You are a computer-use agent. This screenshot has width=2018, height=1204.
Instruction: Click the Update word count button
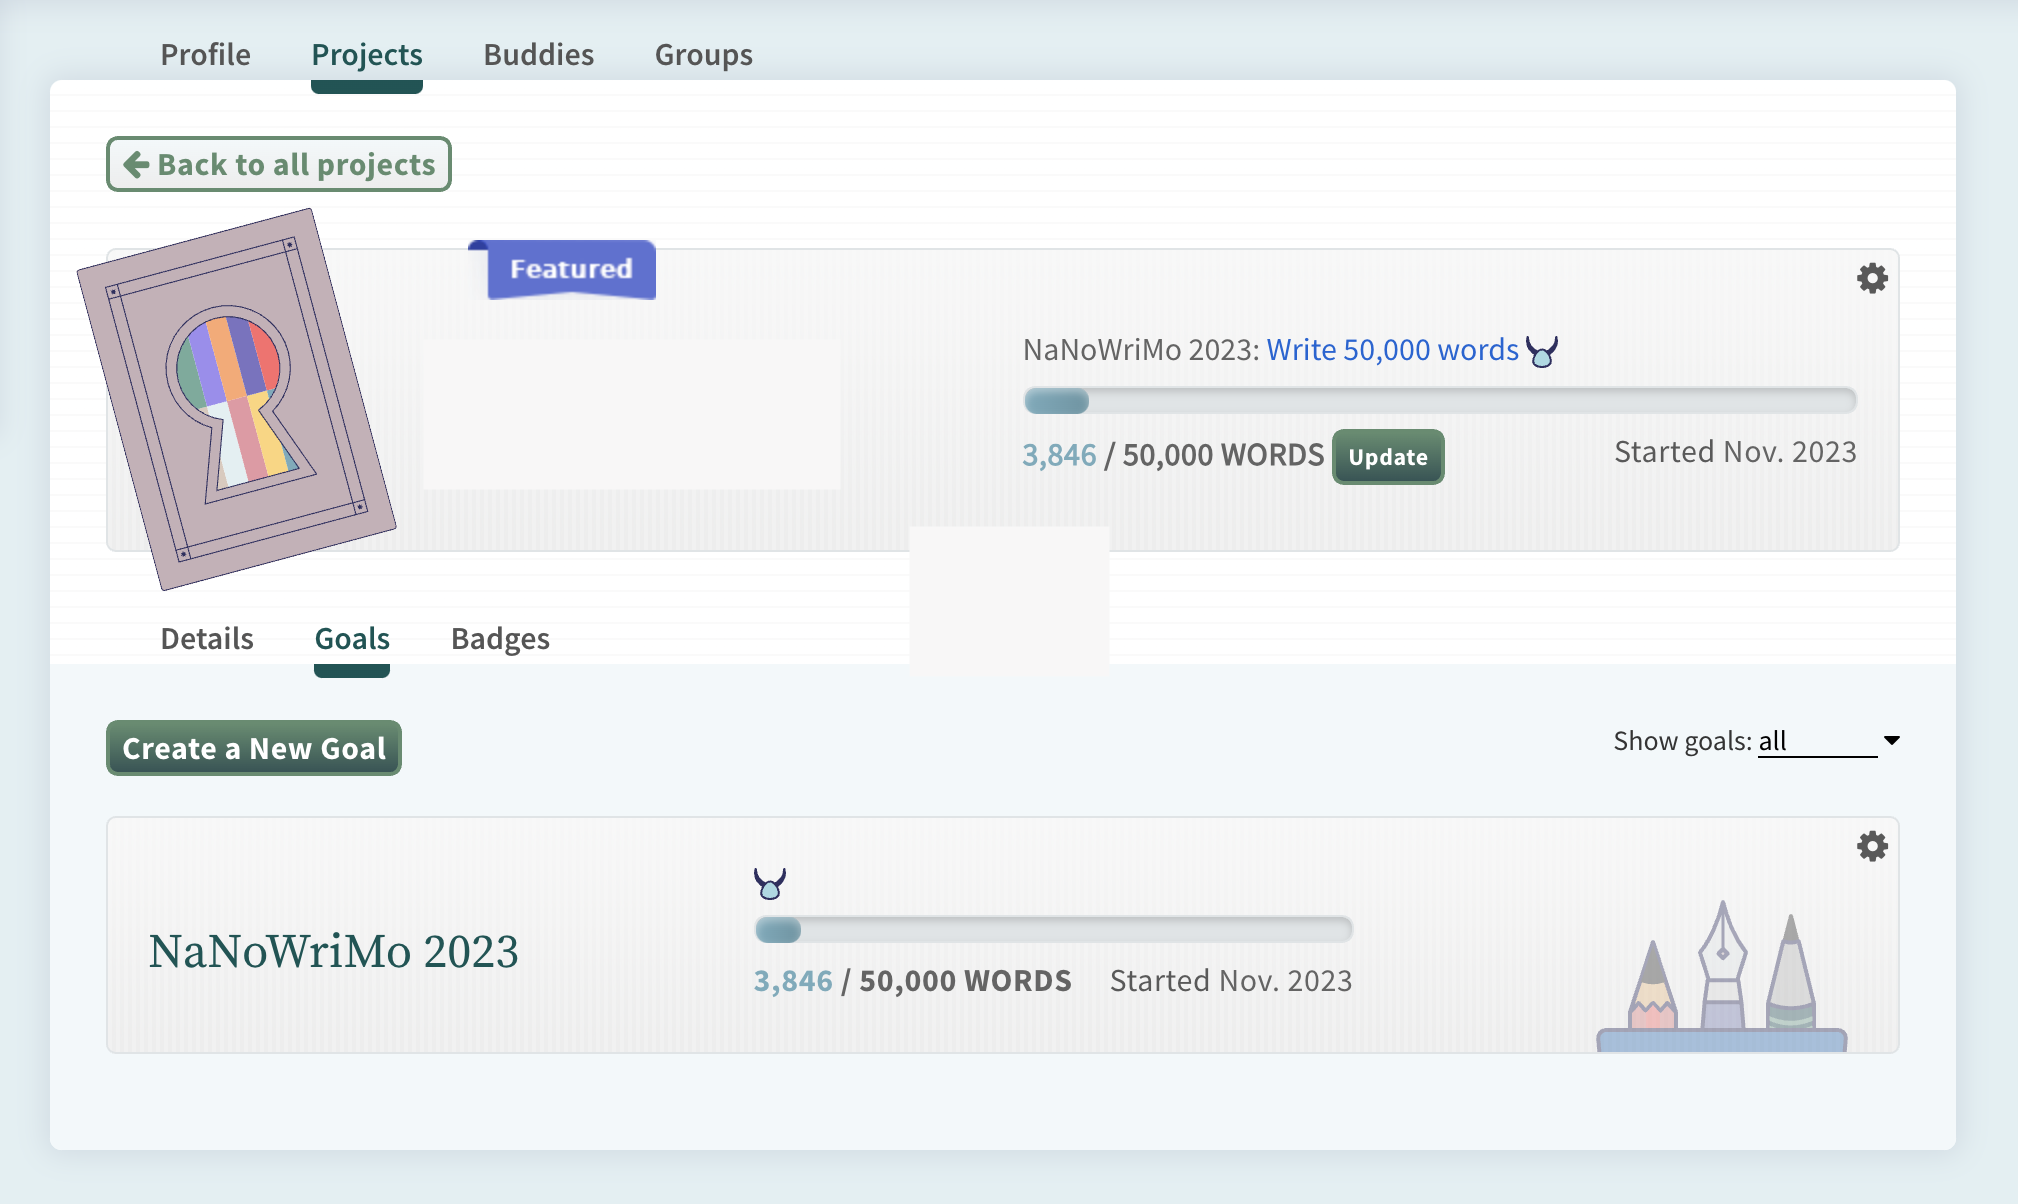[x=1388, y=457]
